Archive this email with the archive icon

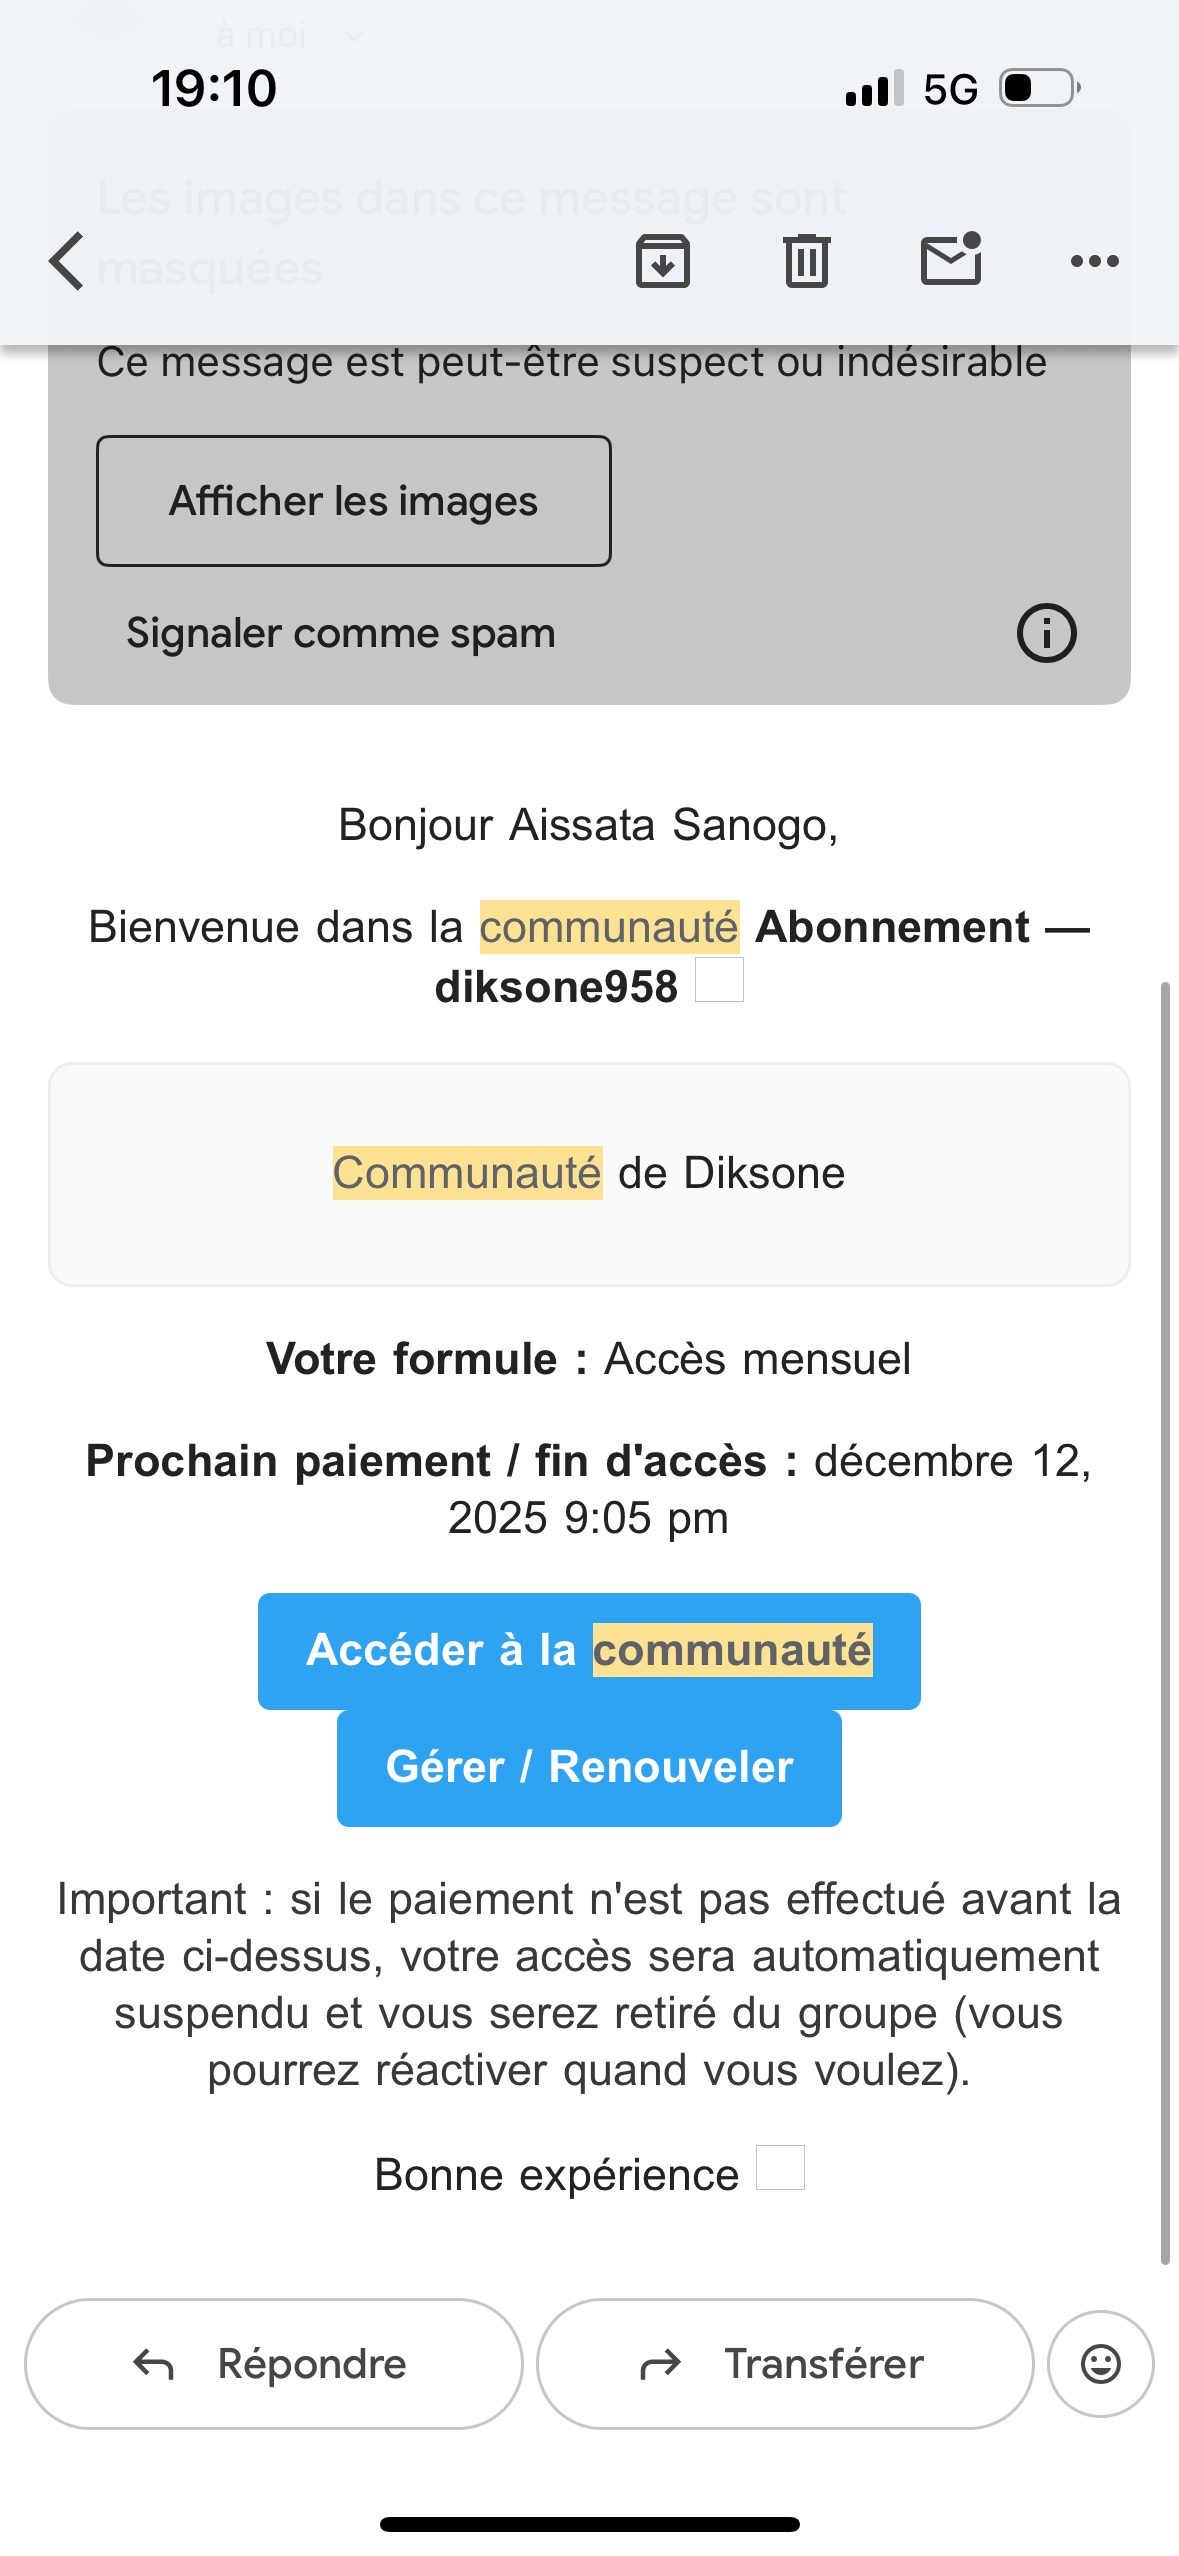coord(662,261)
